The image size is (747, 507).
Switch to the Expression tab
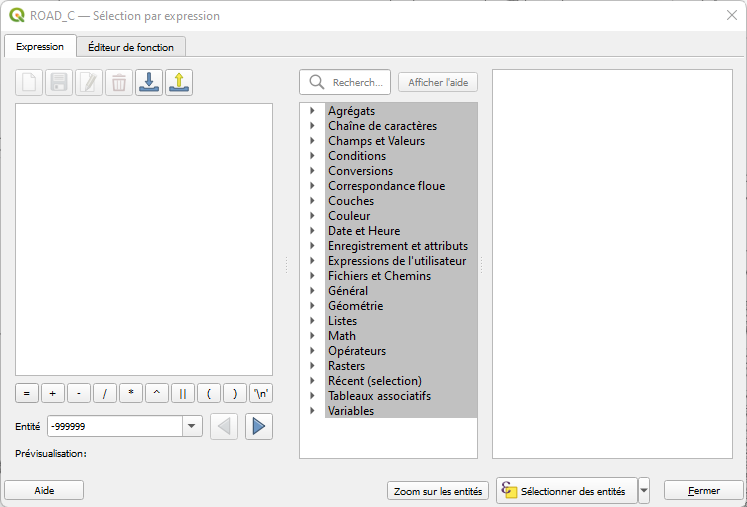[40, 46]
